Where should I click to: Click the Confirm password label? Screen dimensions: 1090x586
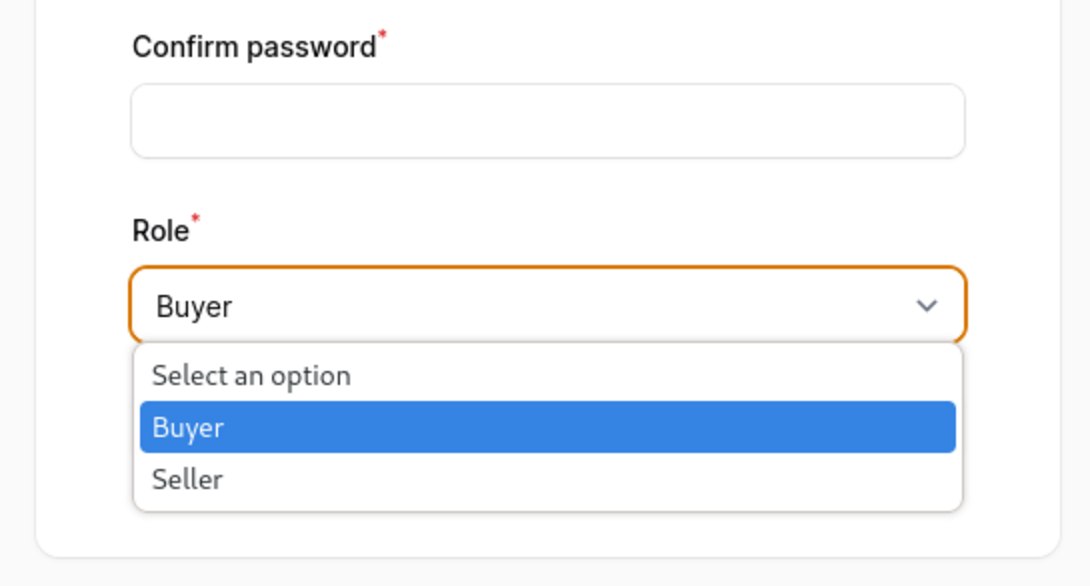[254, 47]
